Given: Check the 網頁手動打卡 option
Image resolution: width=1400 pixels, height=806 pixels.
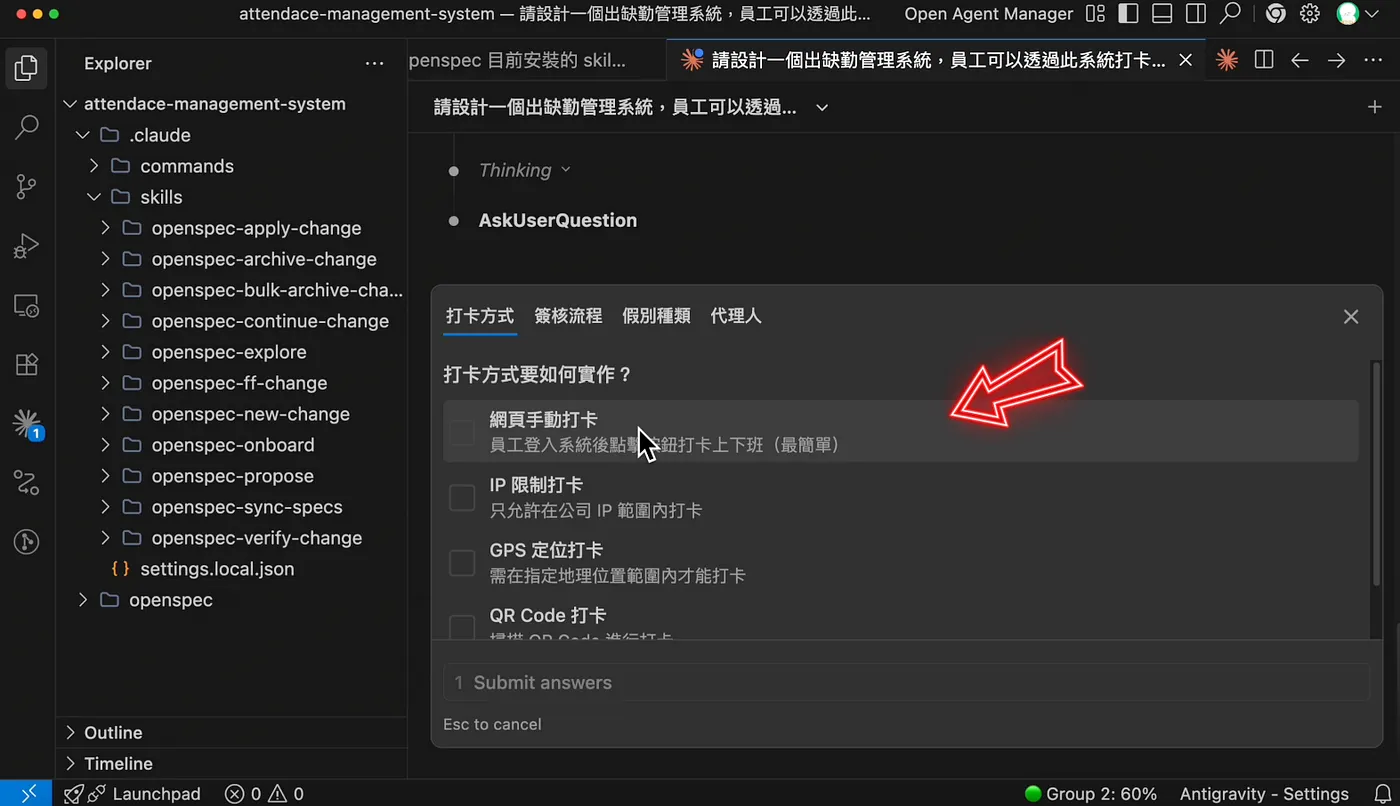Looking at the screenshot, I should click(461, 432).
